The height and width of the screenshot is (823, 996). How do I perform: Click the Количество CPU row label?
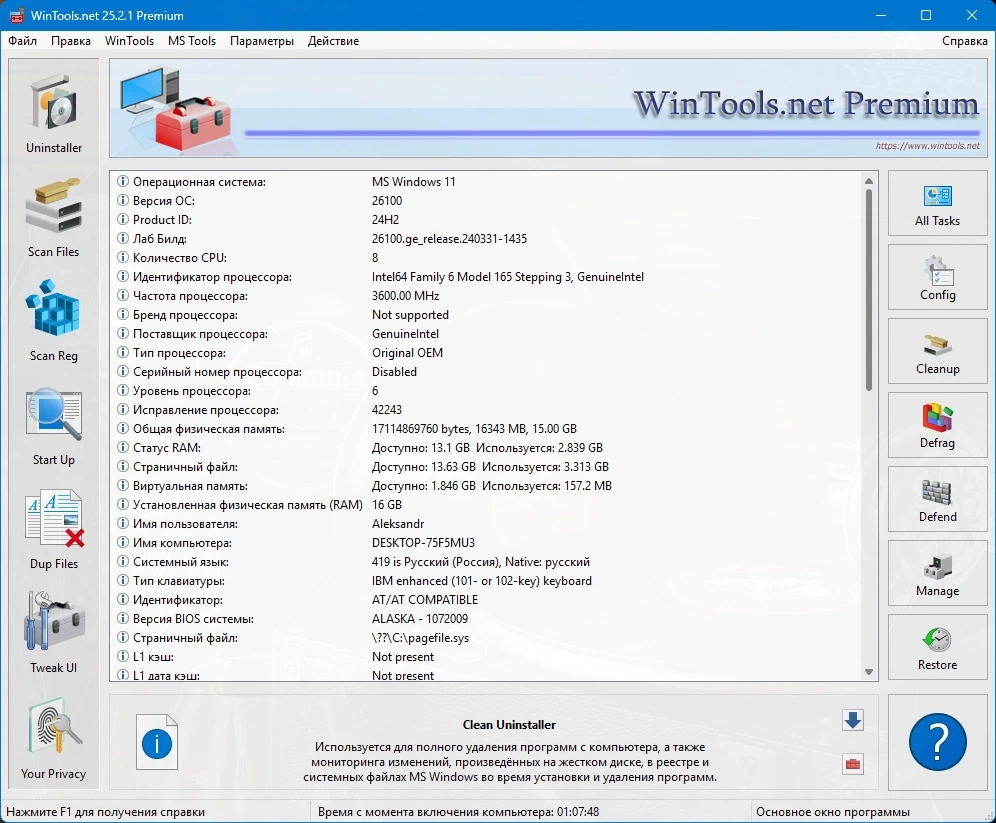tap(180, 258)
